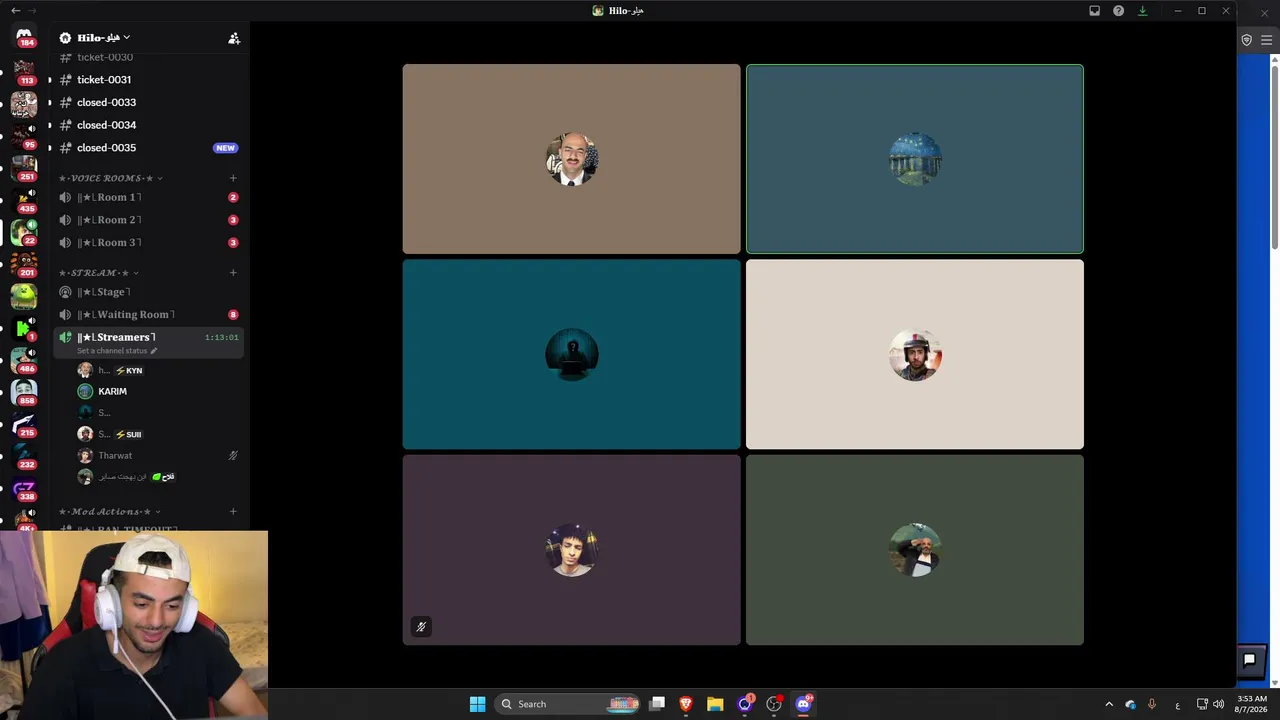Open server with 232 unread badge
The image size is (1280, 720).
[24, 456]
